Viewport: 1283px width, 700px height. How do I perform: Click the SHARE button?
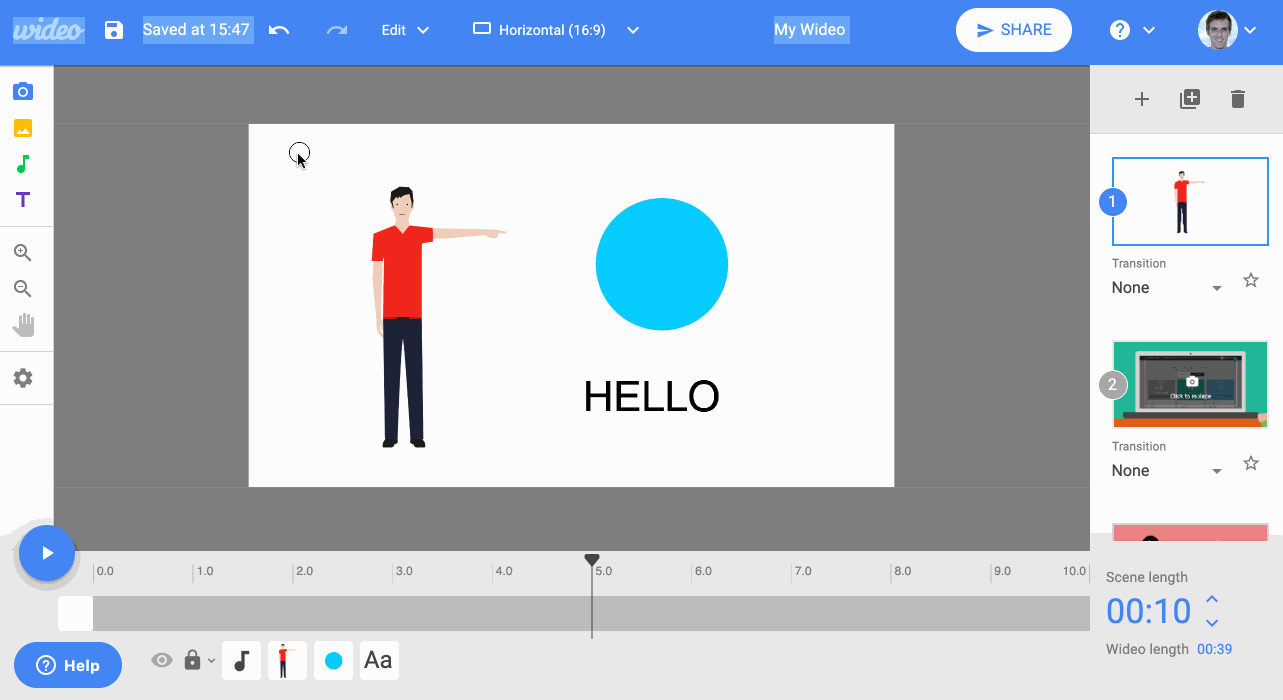1013,30
